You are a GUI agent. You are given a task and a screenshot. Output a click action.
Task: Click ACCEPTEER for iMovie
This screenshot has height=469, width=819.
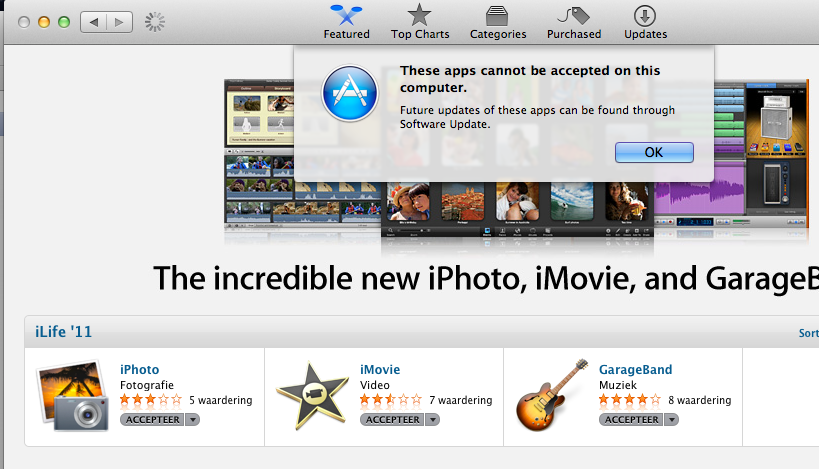[x=392, y=419]
